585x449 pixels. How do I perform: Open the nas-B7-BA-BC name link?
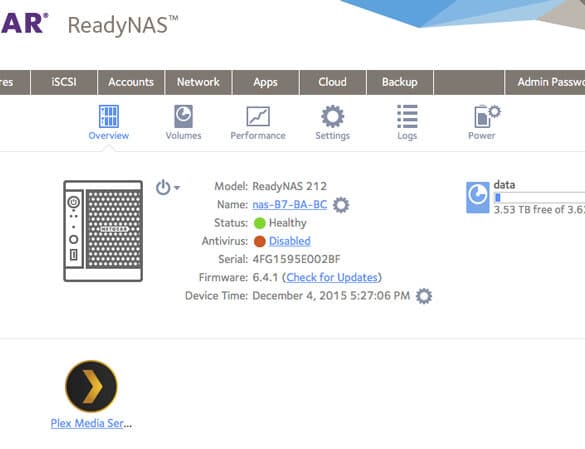(x=290, y=205)
